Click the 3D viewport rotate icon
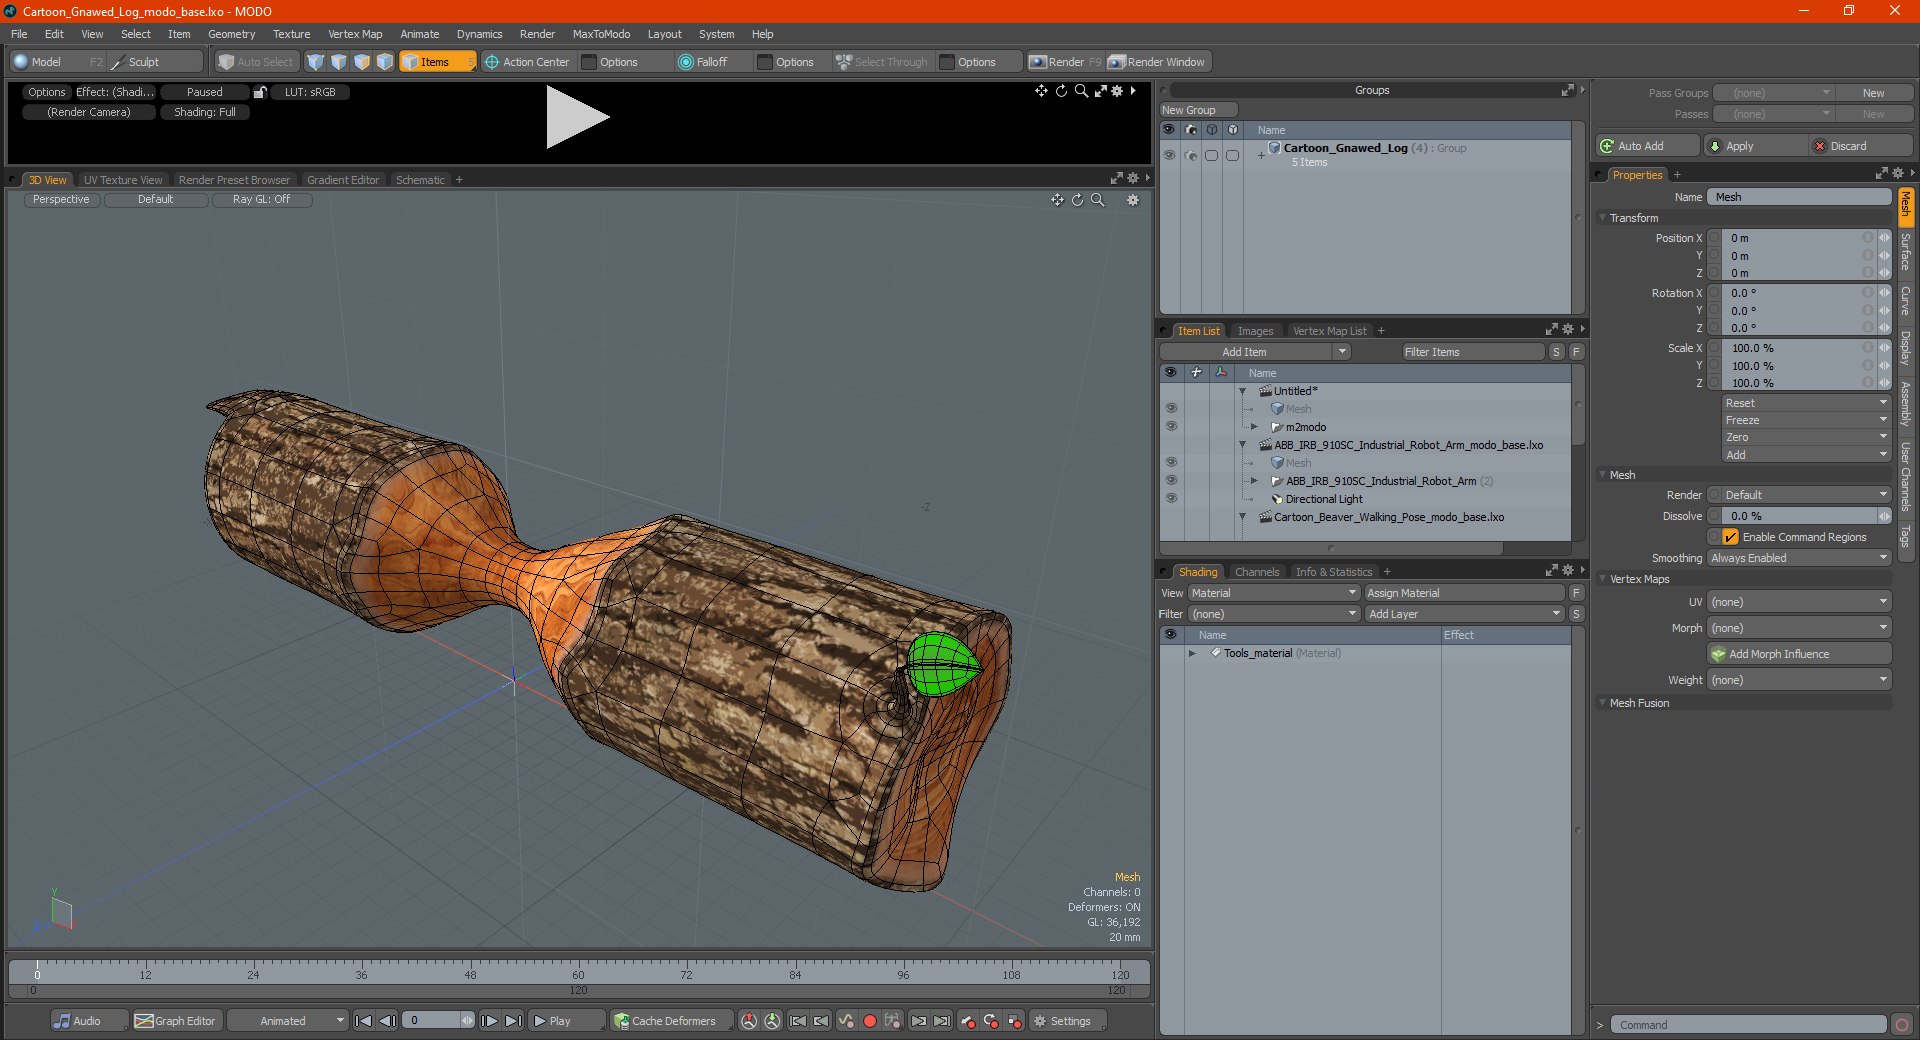This screenshot has width=1920, height=1040. (1078, 200)
